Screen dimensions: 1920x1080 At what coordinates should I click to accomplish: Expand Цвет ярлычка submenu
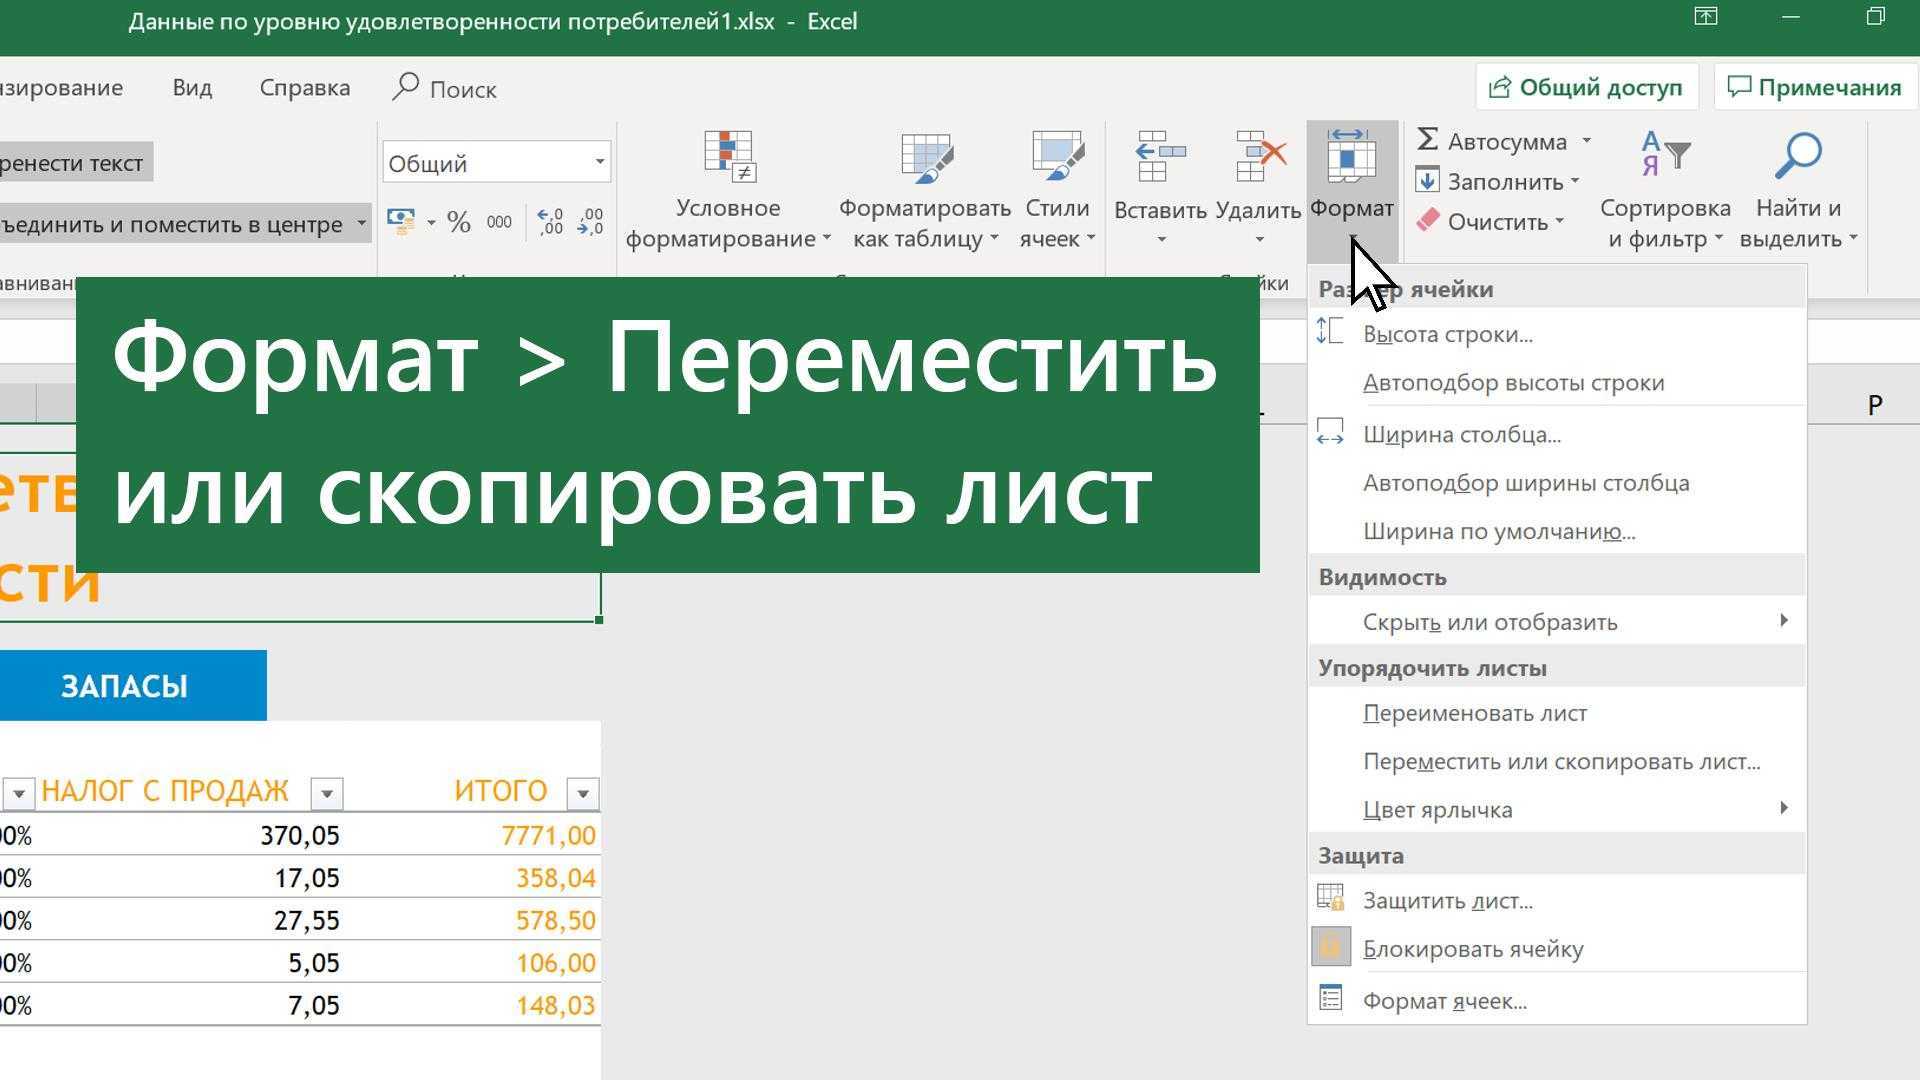pyautogui.click(x=1784, y=808)
